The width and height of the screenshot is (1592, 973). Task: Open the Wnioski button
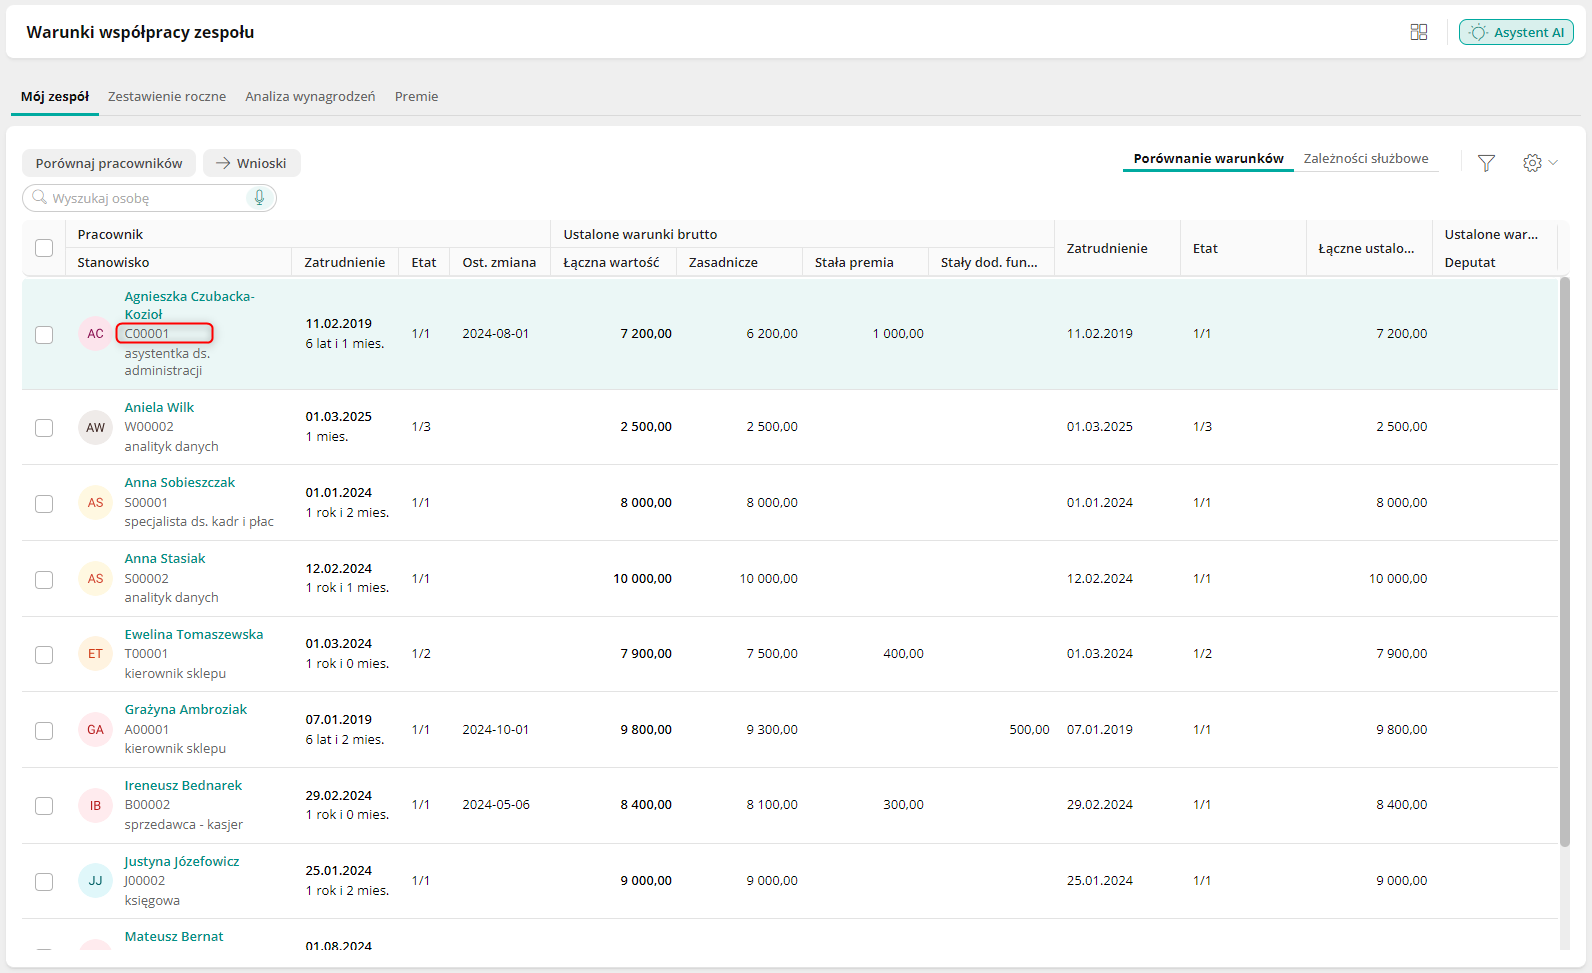[251, 163]
